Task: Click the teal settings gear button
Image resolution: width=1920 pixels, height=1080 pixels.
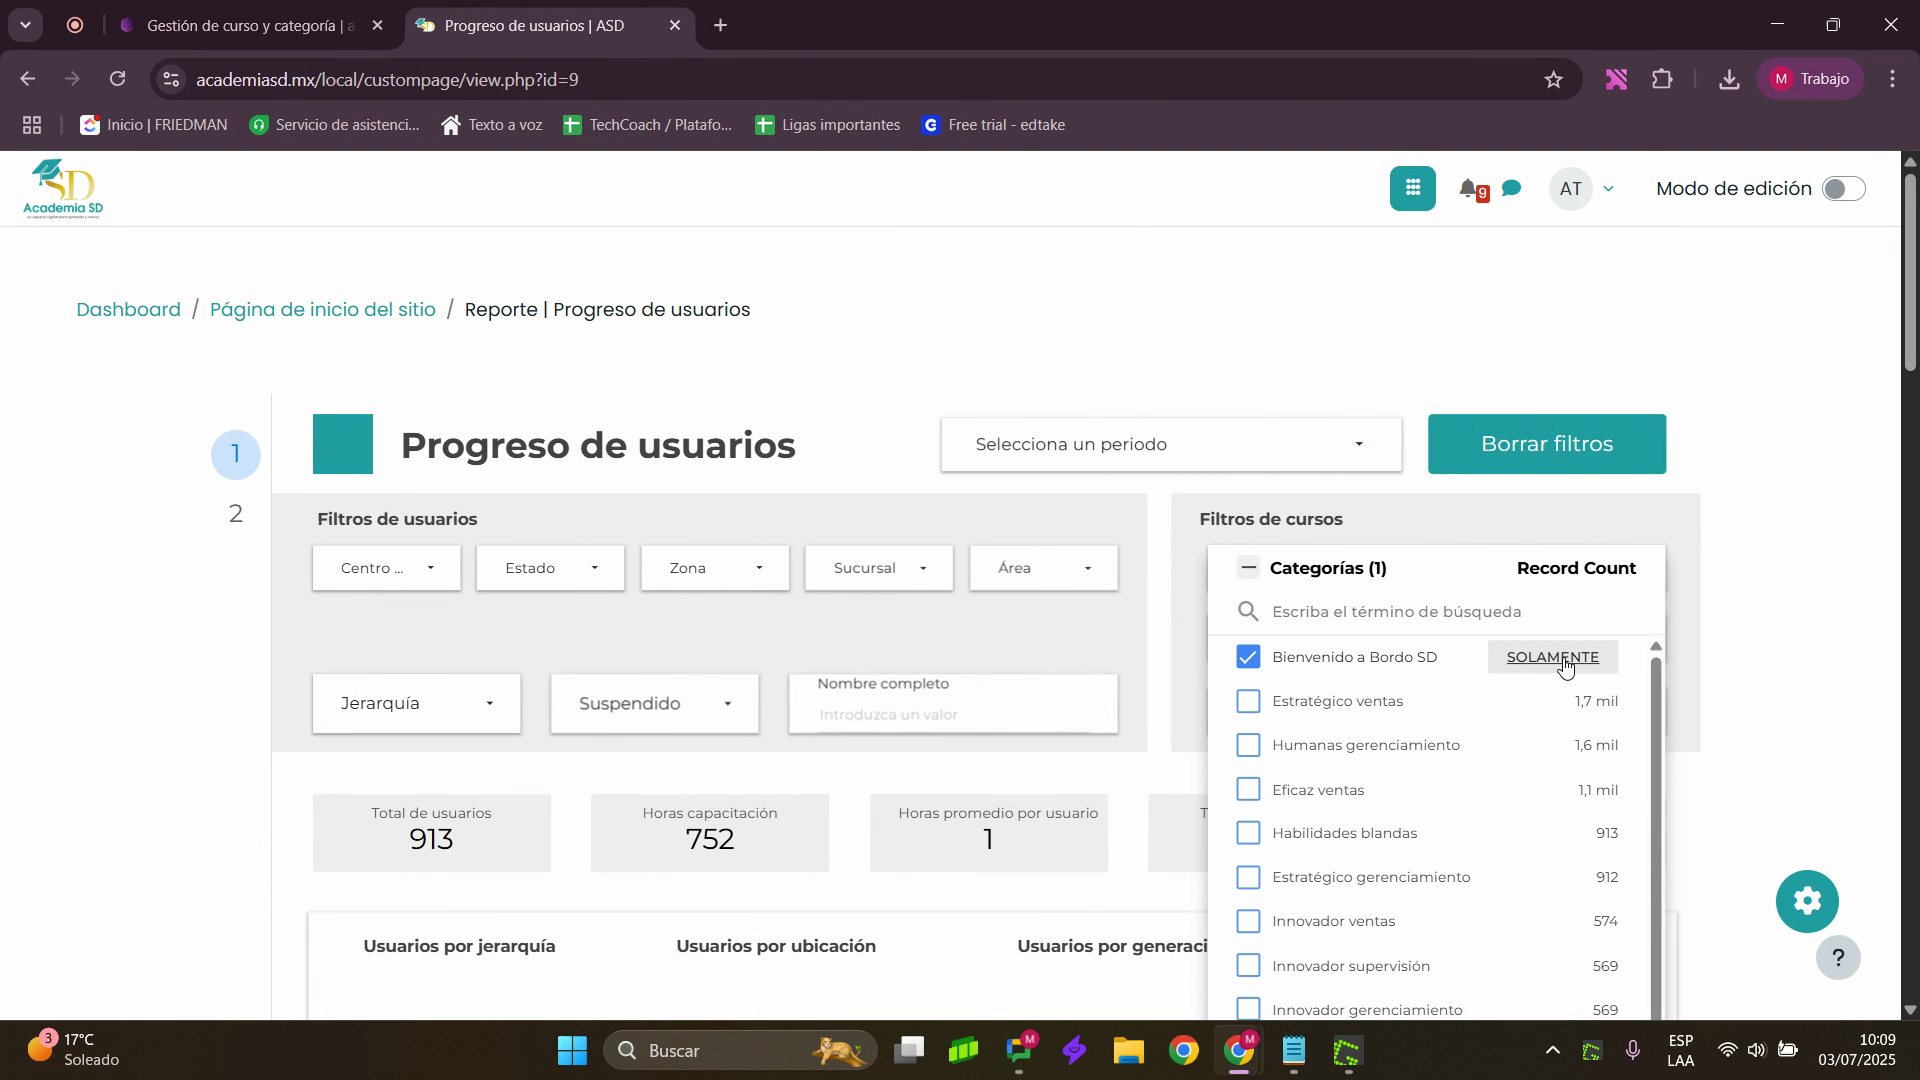Action: (x=1806, y=901)
